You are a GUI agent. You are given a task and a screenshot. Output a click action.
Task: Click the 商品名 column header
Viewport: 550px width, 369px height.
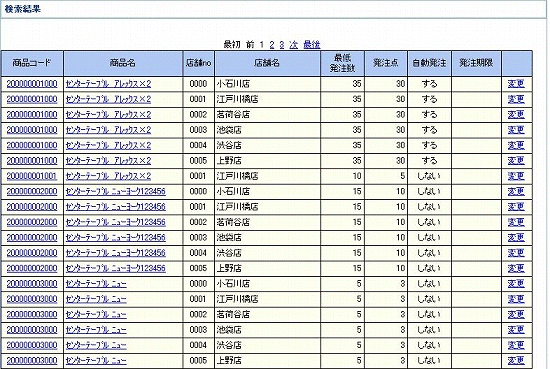pos(123,63)
